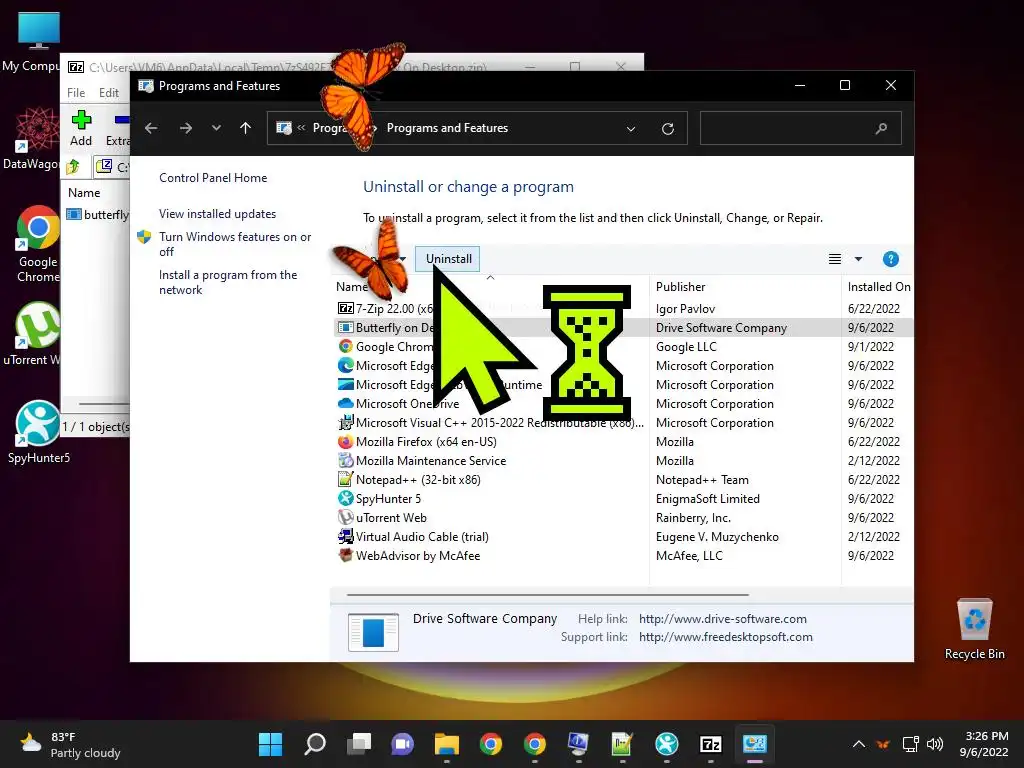Screen dimensions: 1024x768
Task: Open Install a program from the network
Action: coord(228,282)
